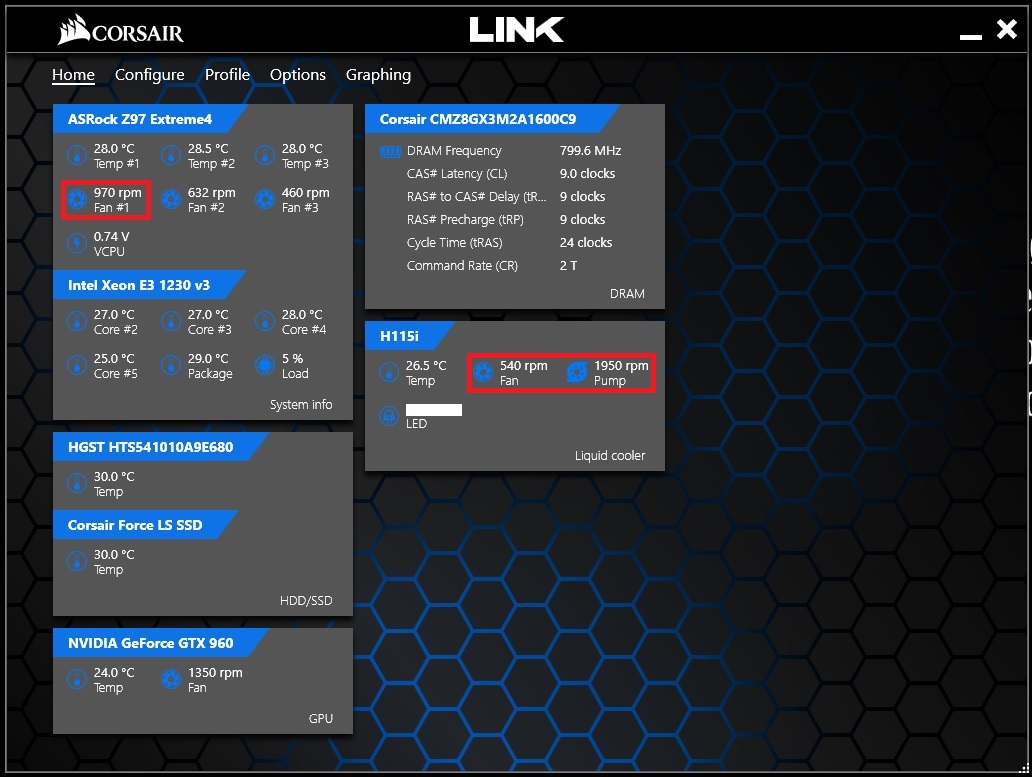
Task: Click the RAS# Precharge (tRP) row
Action: click(506, 220)
